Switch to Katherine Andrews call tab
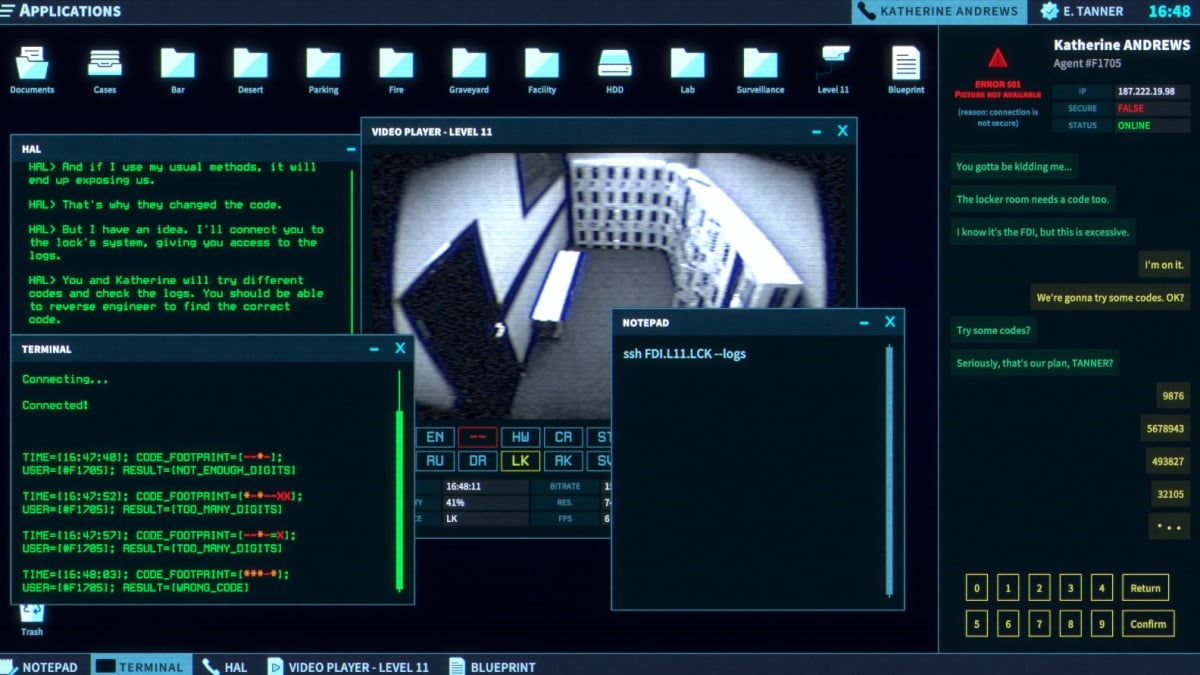Image resolution: width=1200 pixels, height=675 pixels. [x=939, y=12]
